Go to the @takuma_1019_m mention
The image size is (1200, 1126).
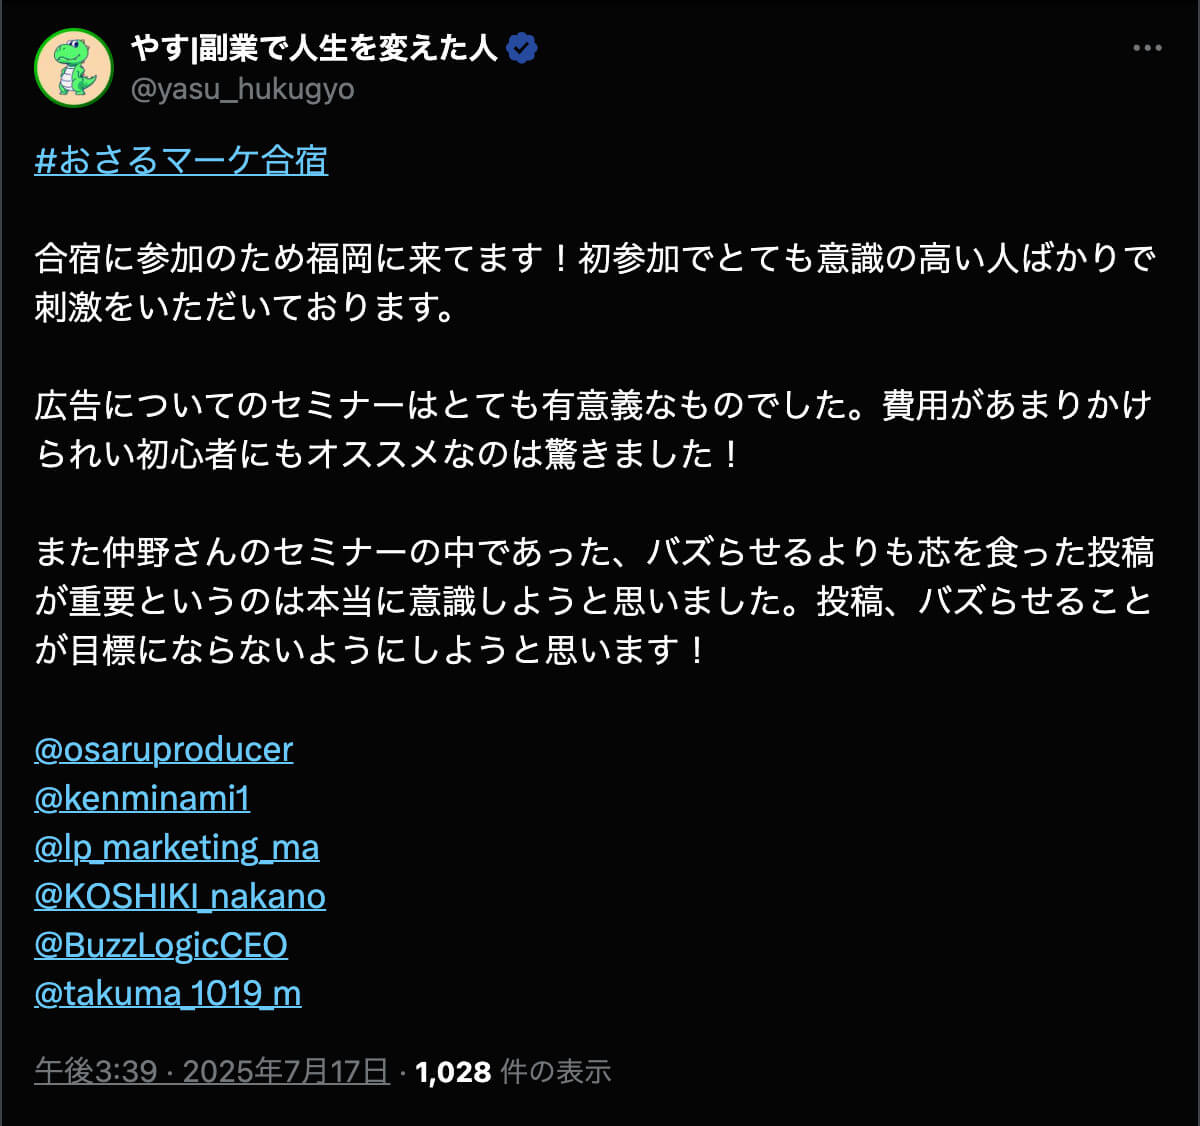point(168,994)
